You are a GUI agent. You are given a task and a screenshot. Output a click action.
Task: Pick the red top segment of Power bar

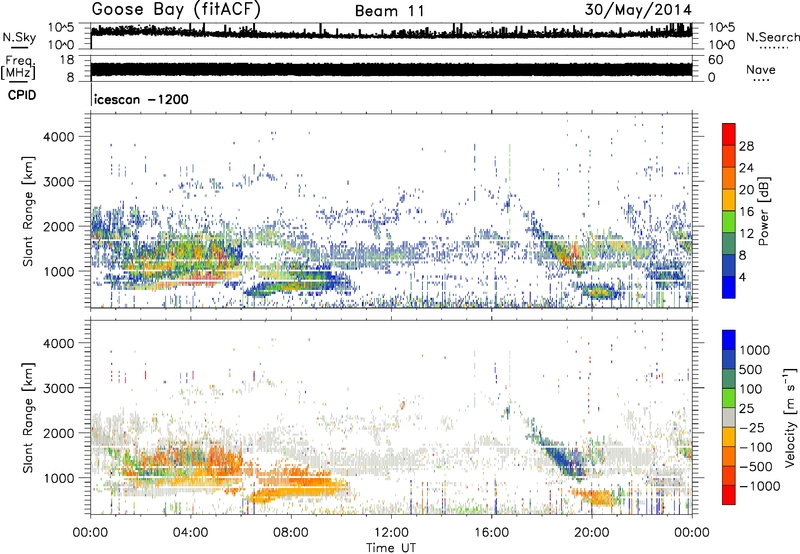(x=729, y=134)
